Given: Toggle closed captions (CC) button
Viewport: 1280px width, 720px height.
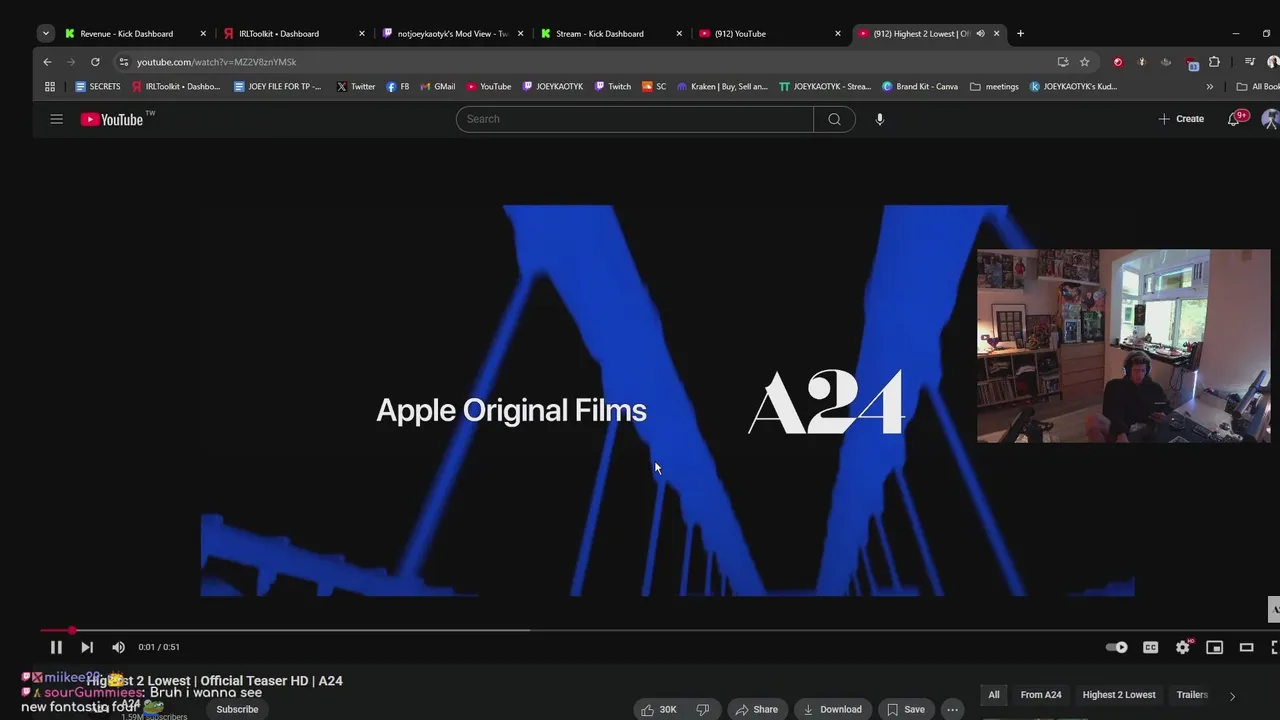Looking at the screenshot, I should [1151, 647].
